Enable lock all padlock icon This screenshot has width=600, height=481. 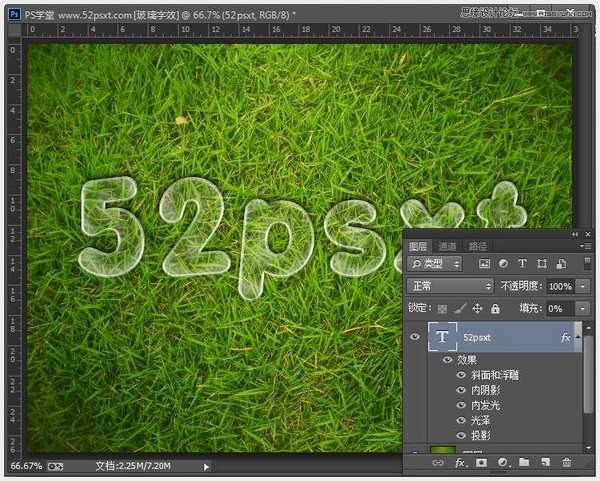[495, 309]
